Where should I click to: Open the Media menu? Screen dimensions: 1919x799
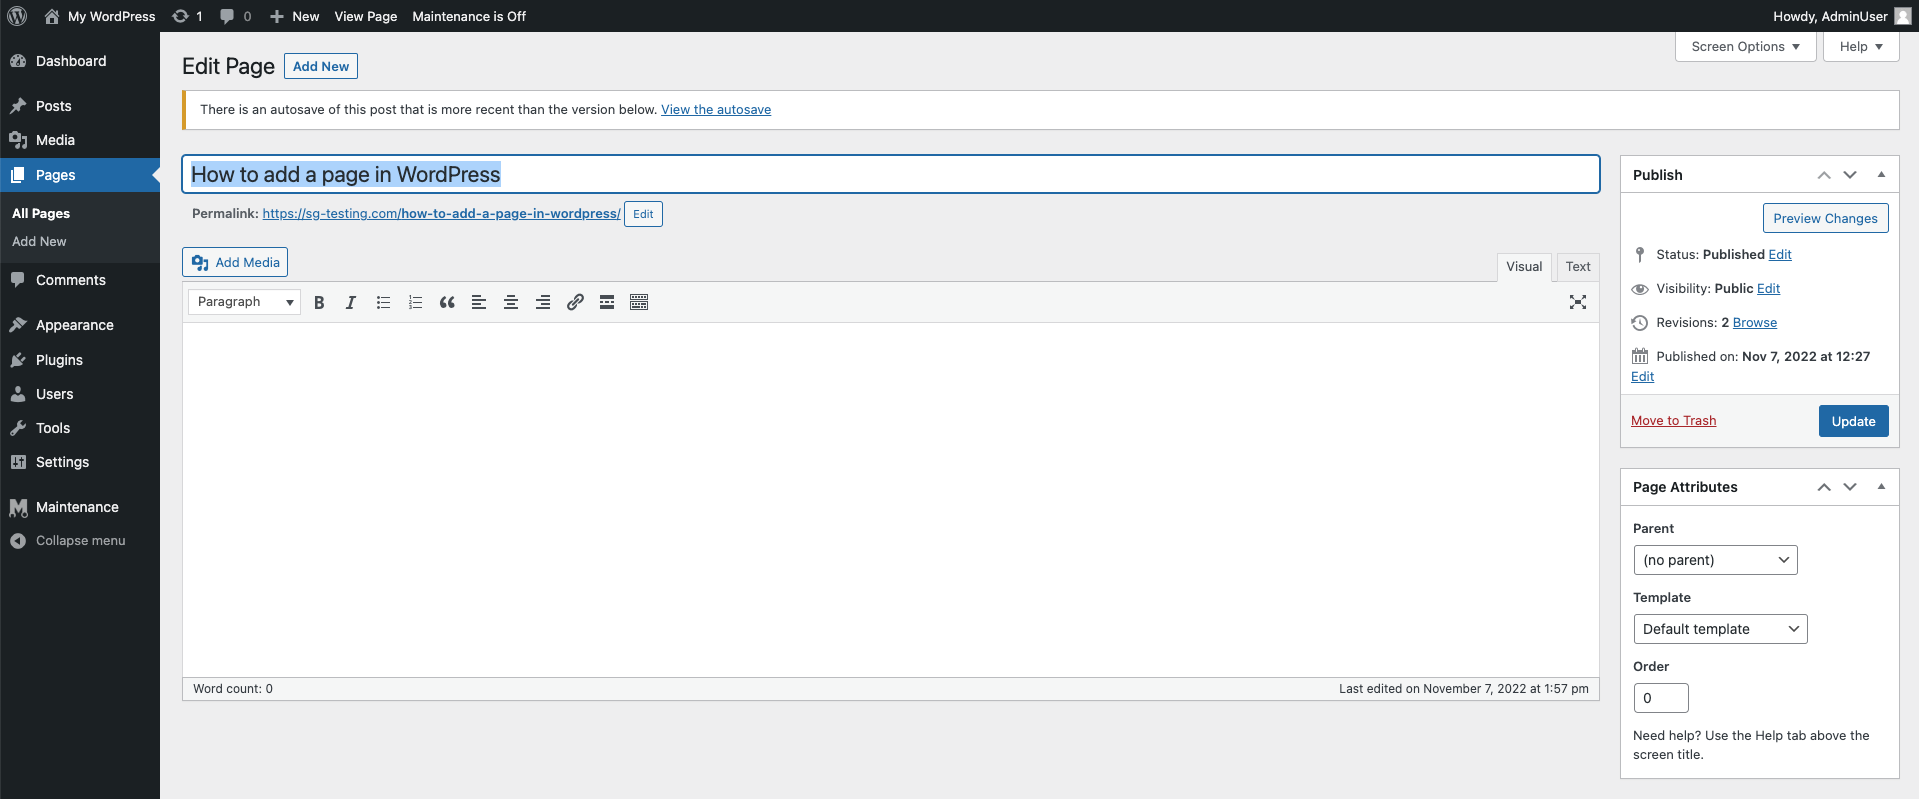[x=80, y=140]
